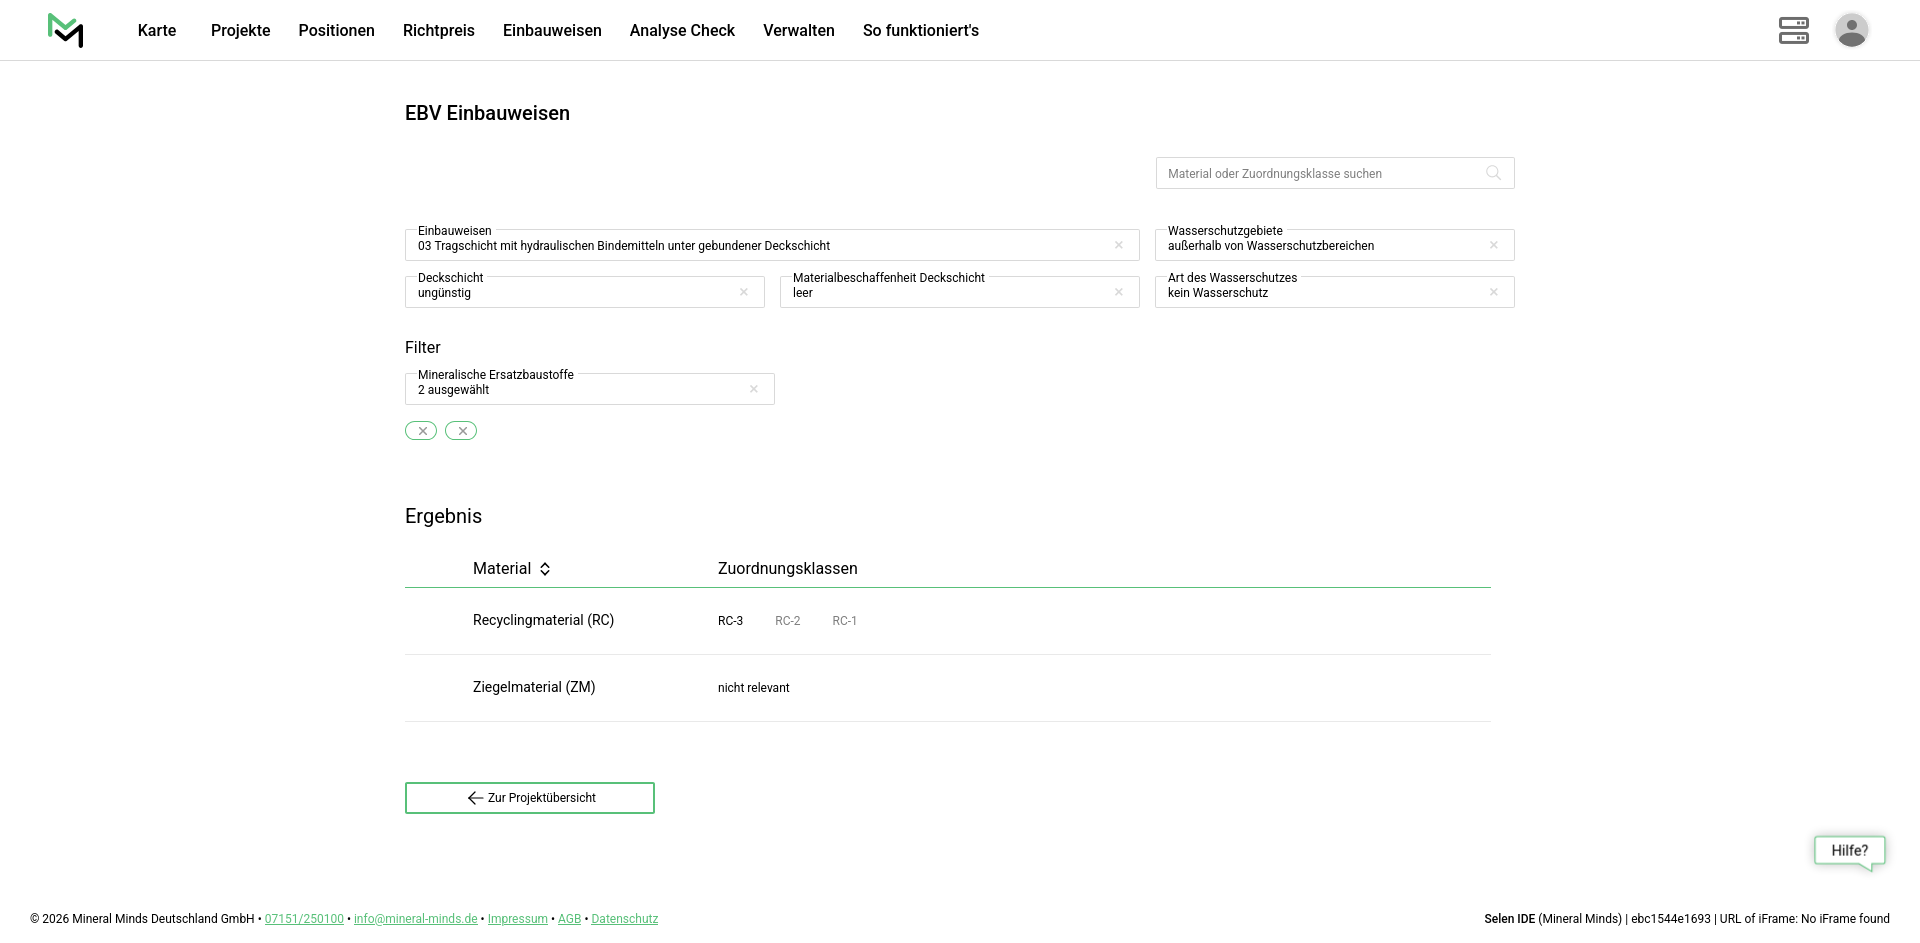Remove the second selected filter chip

click(461, 431)
